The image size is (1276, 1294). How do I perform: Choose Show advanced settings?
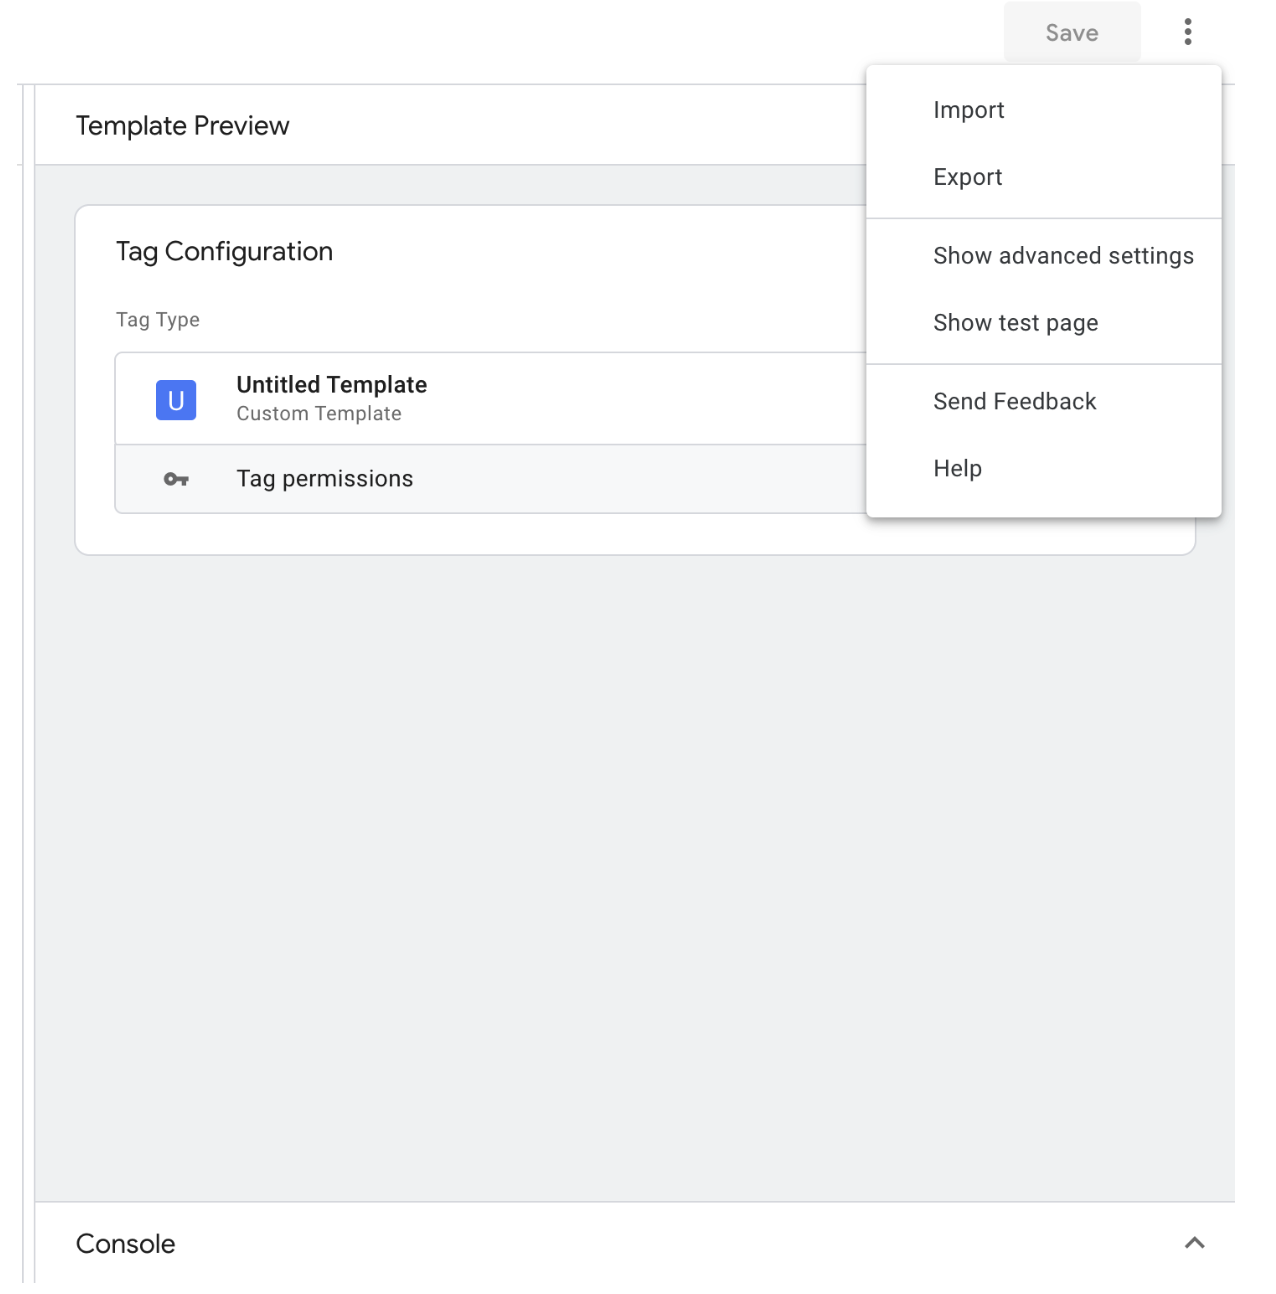(1062, 255)
